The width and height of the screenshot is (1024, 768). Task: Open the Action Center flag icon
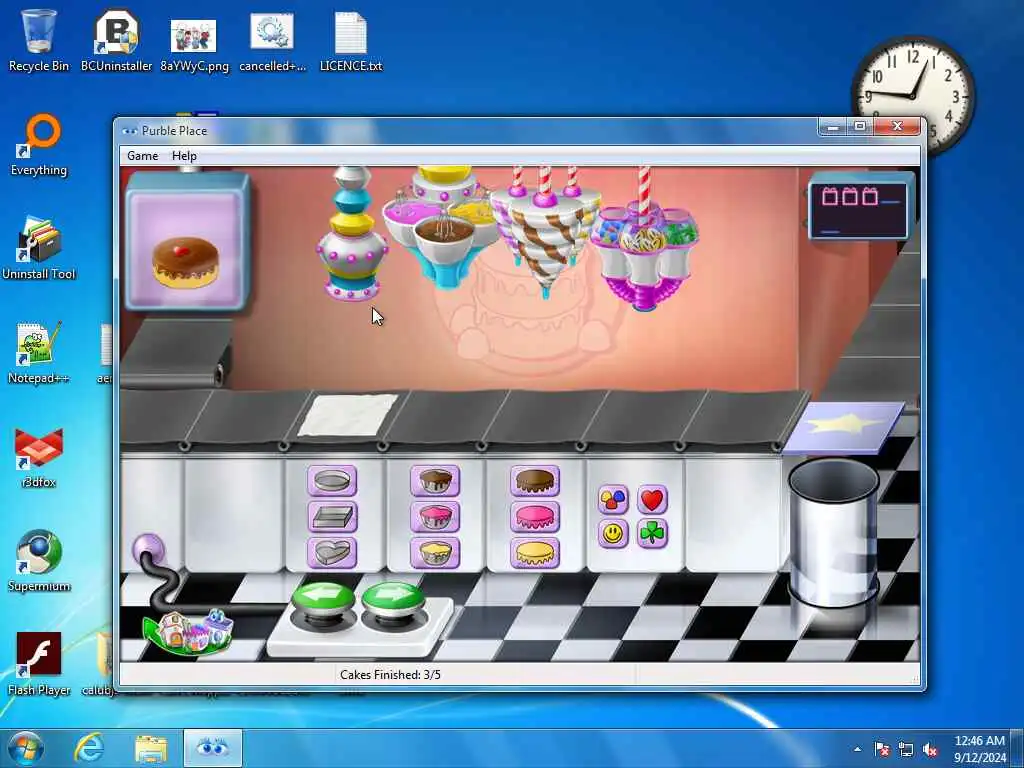[882, 749]
